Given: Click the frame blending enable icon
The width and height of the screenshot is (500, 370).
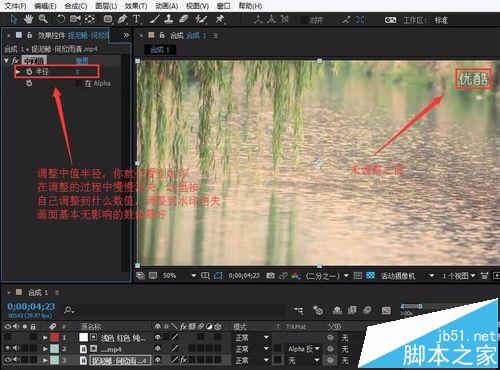Looking at the screenshot, I should coord(352,310).
